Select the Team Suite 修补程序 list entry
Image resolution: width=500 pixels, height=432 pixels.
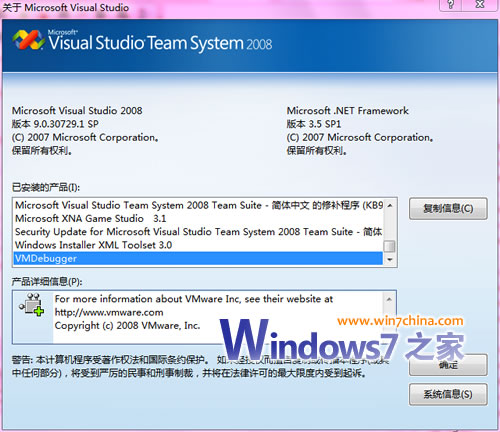pos(198,205)
